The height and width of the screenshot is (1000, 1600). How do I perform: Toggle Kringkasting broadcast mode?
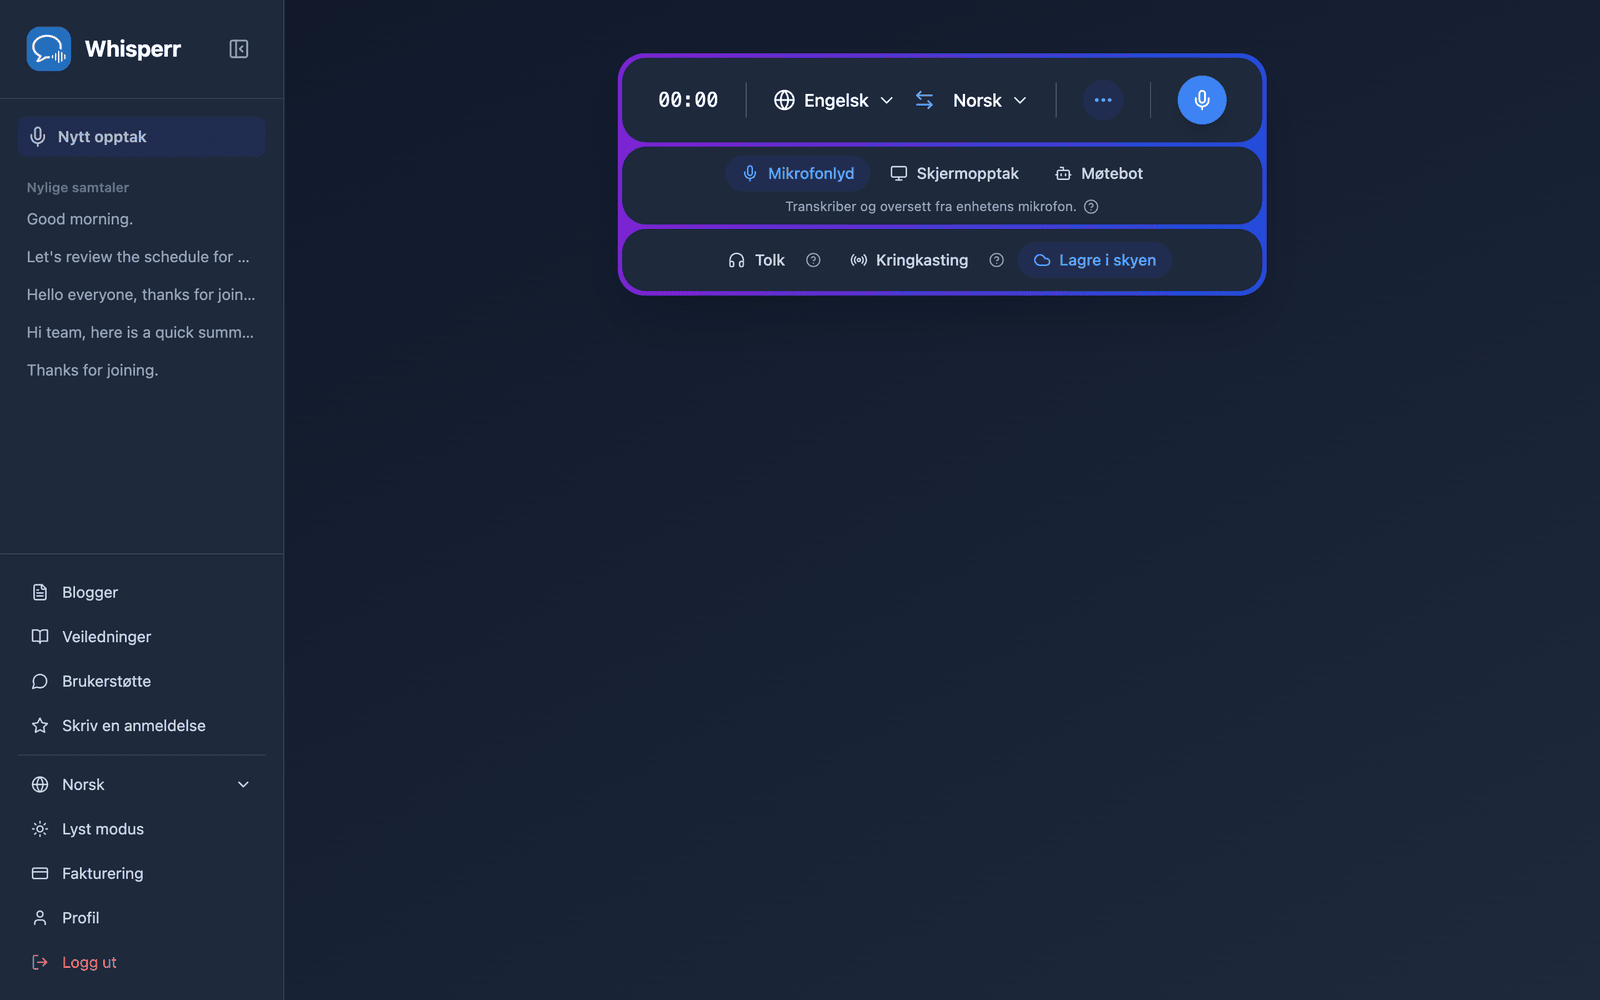(908, 260)
